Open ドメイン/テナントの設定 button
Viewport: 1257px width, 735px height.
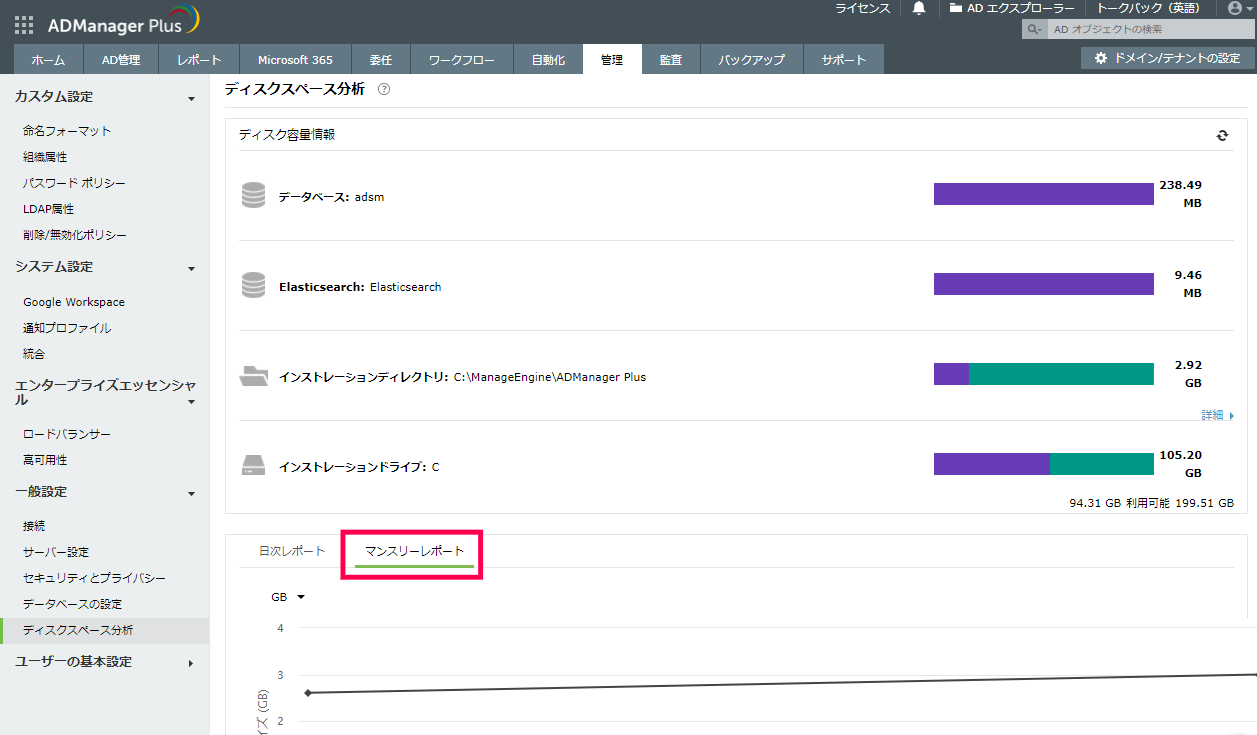1168,58
